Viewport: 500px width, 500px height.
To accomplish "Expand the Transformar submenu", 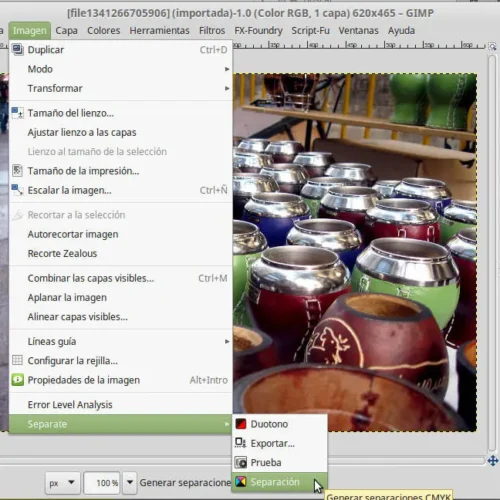I will pos(120,88).
